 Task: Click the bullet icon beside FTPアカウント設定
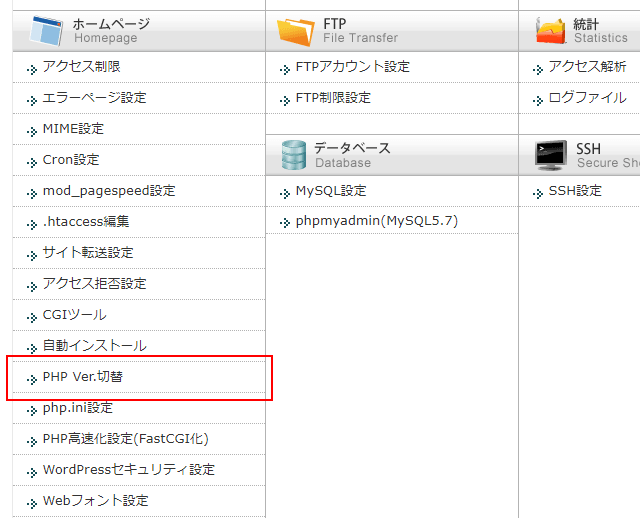(x=285, y=69)
